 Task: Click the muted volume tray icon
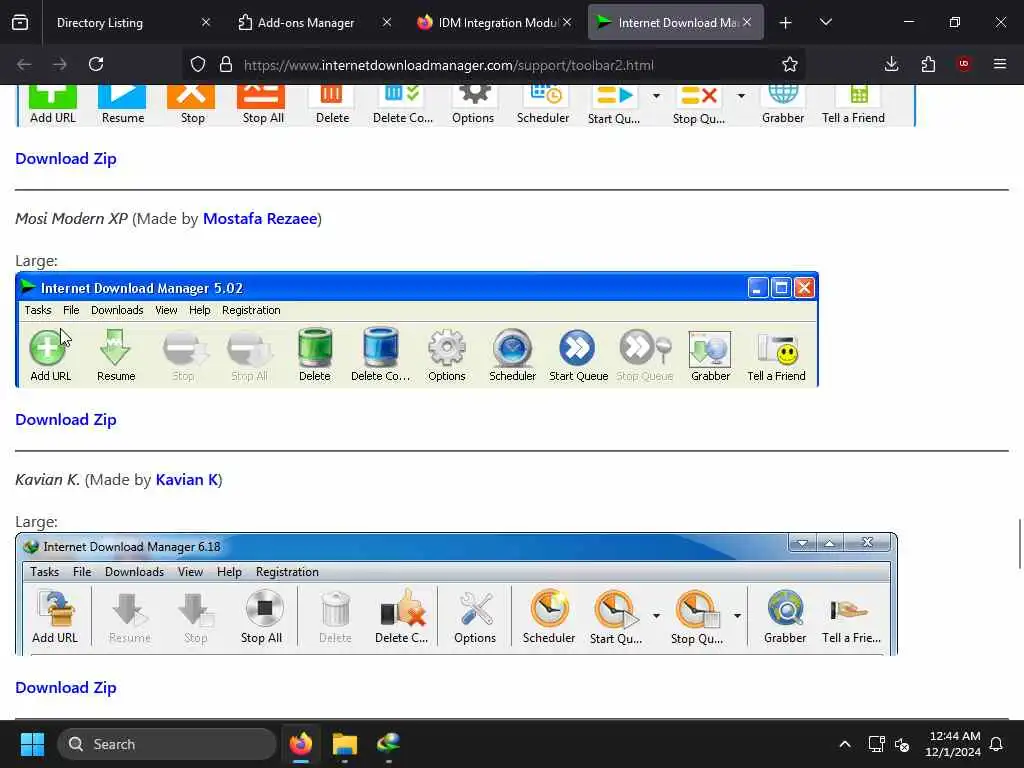[x=903, y=744]
